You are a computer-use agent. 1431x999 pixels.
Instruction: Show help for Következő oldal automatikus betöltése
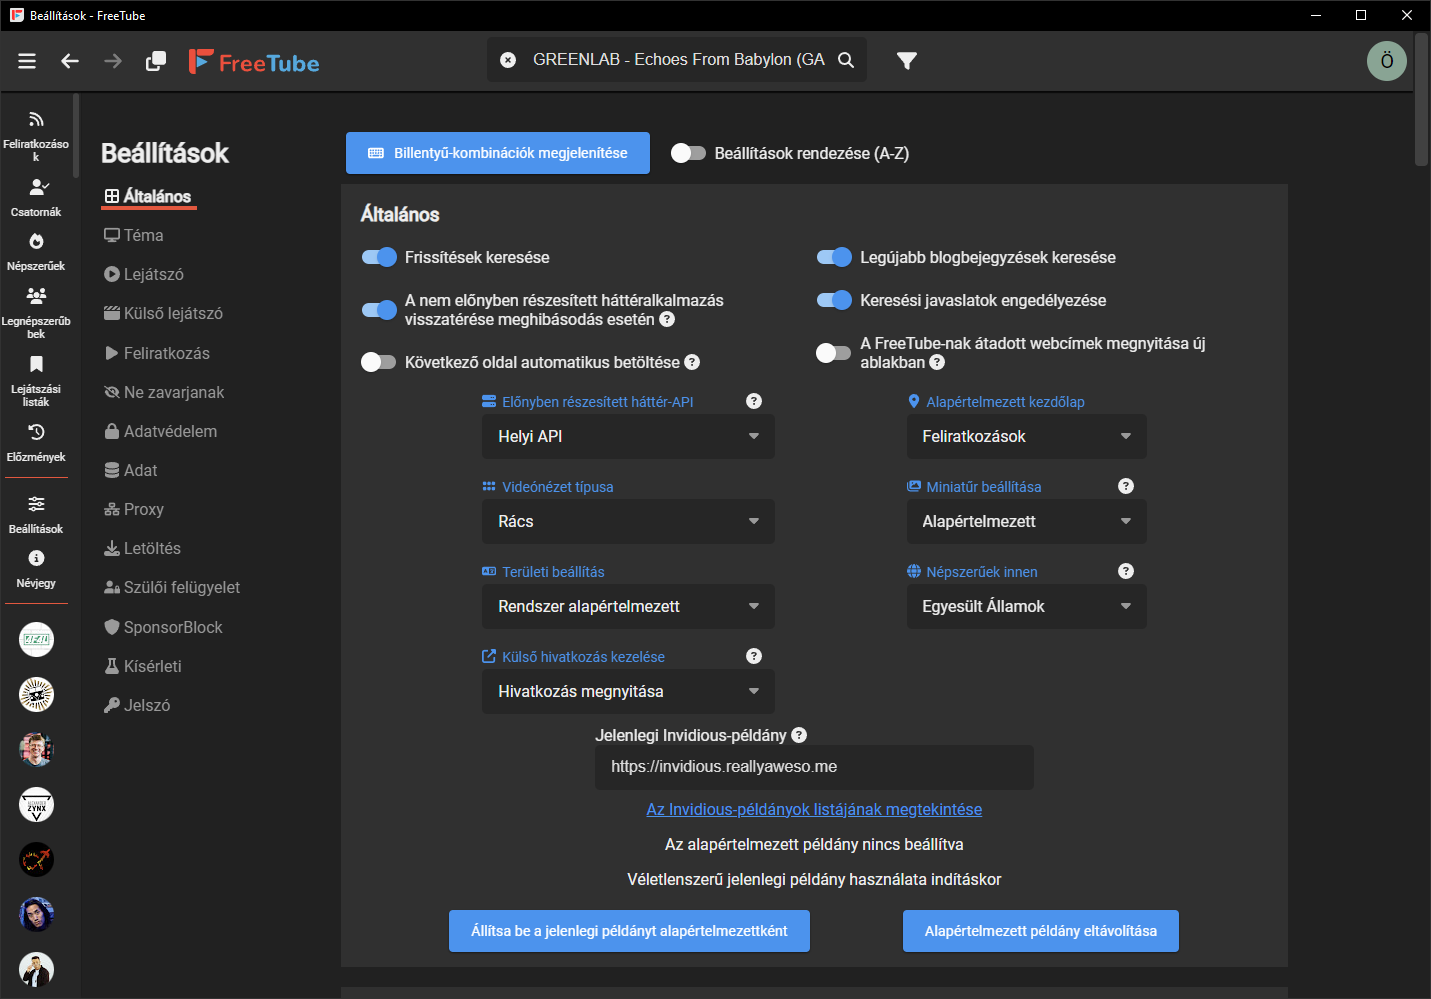click(x=692, y=362)
